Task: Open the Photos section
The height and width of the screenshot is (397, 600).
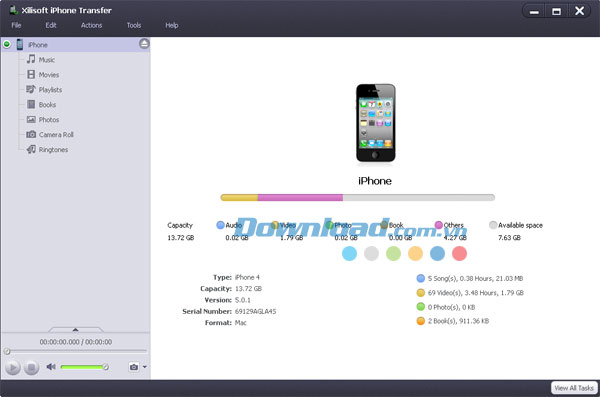Action: pos(49,119)
